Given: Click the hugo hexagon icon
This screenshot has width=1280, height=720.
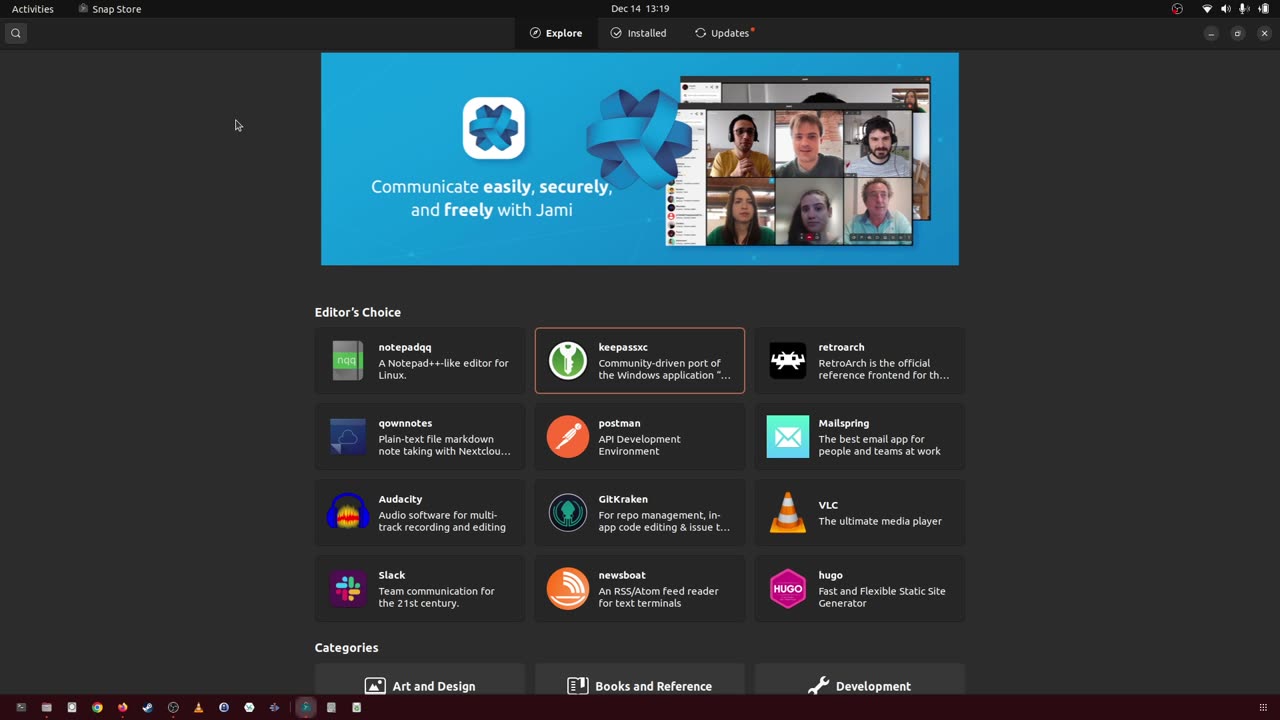Looking at the screenshot, I should [787, 589].
